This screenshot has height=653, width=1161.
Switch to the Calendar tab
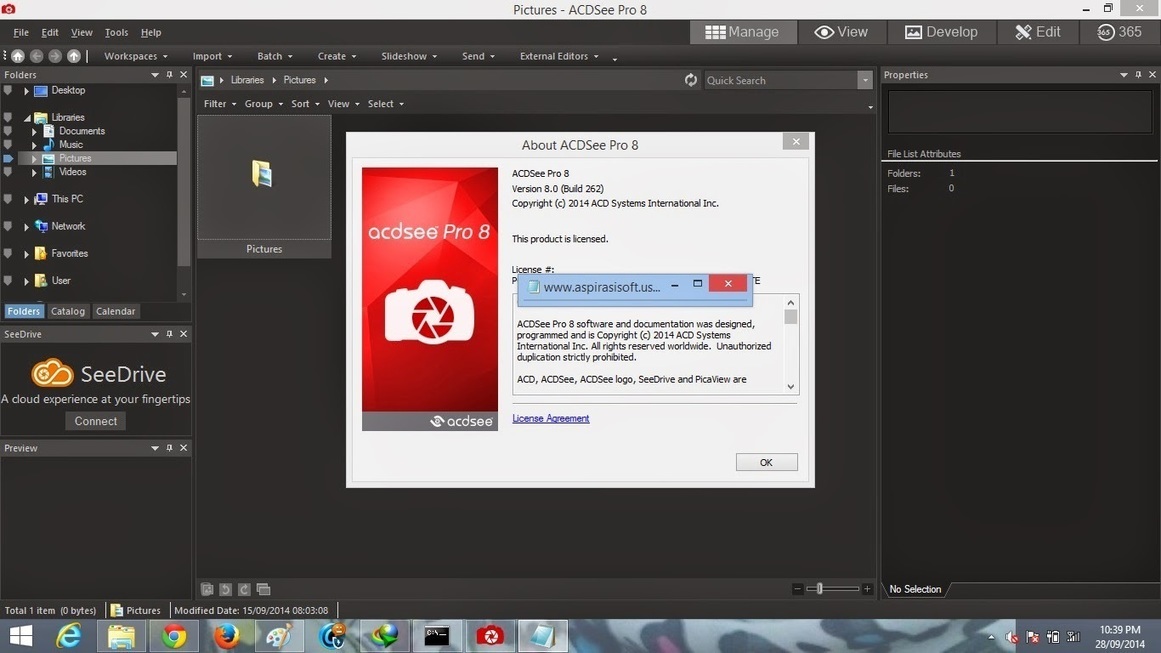coord(116,311)
